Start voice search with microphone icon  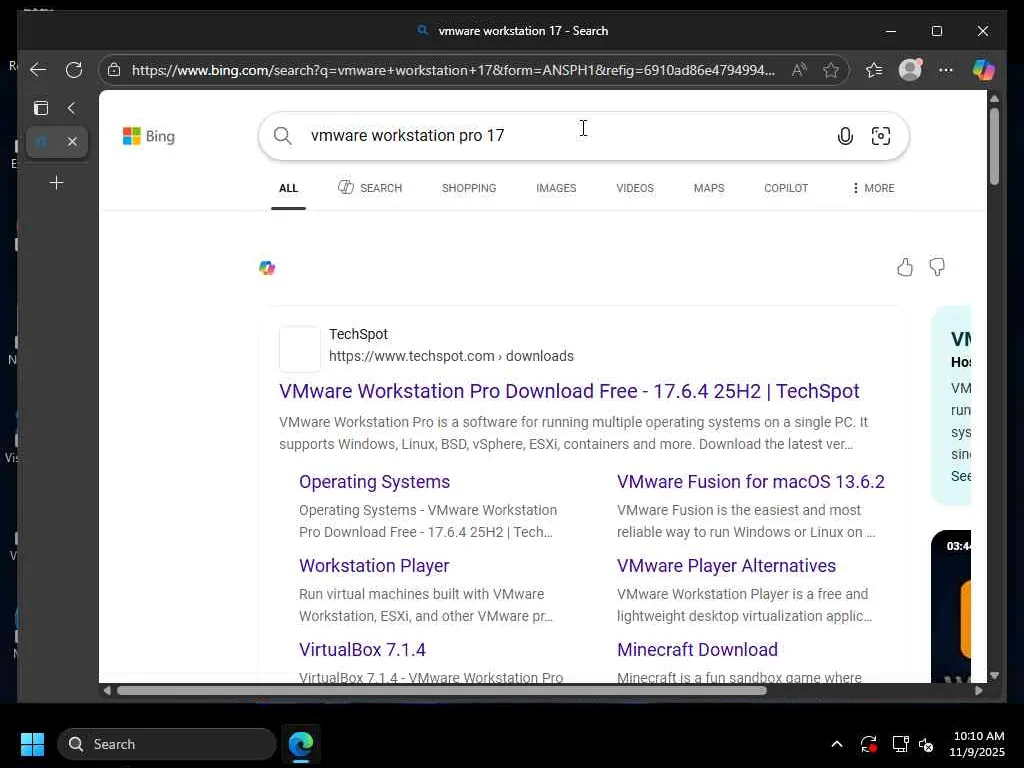pyautogui.click(x=845, y=136)
